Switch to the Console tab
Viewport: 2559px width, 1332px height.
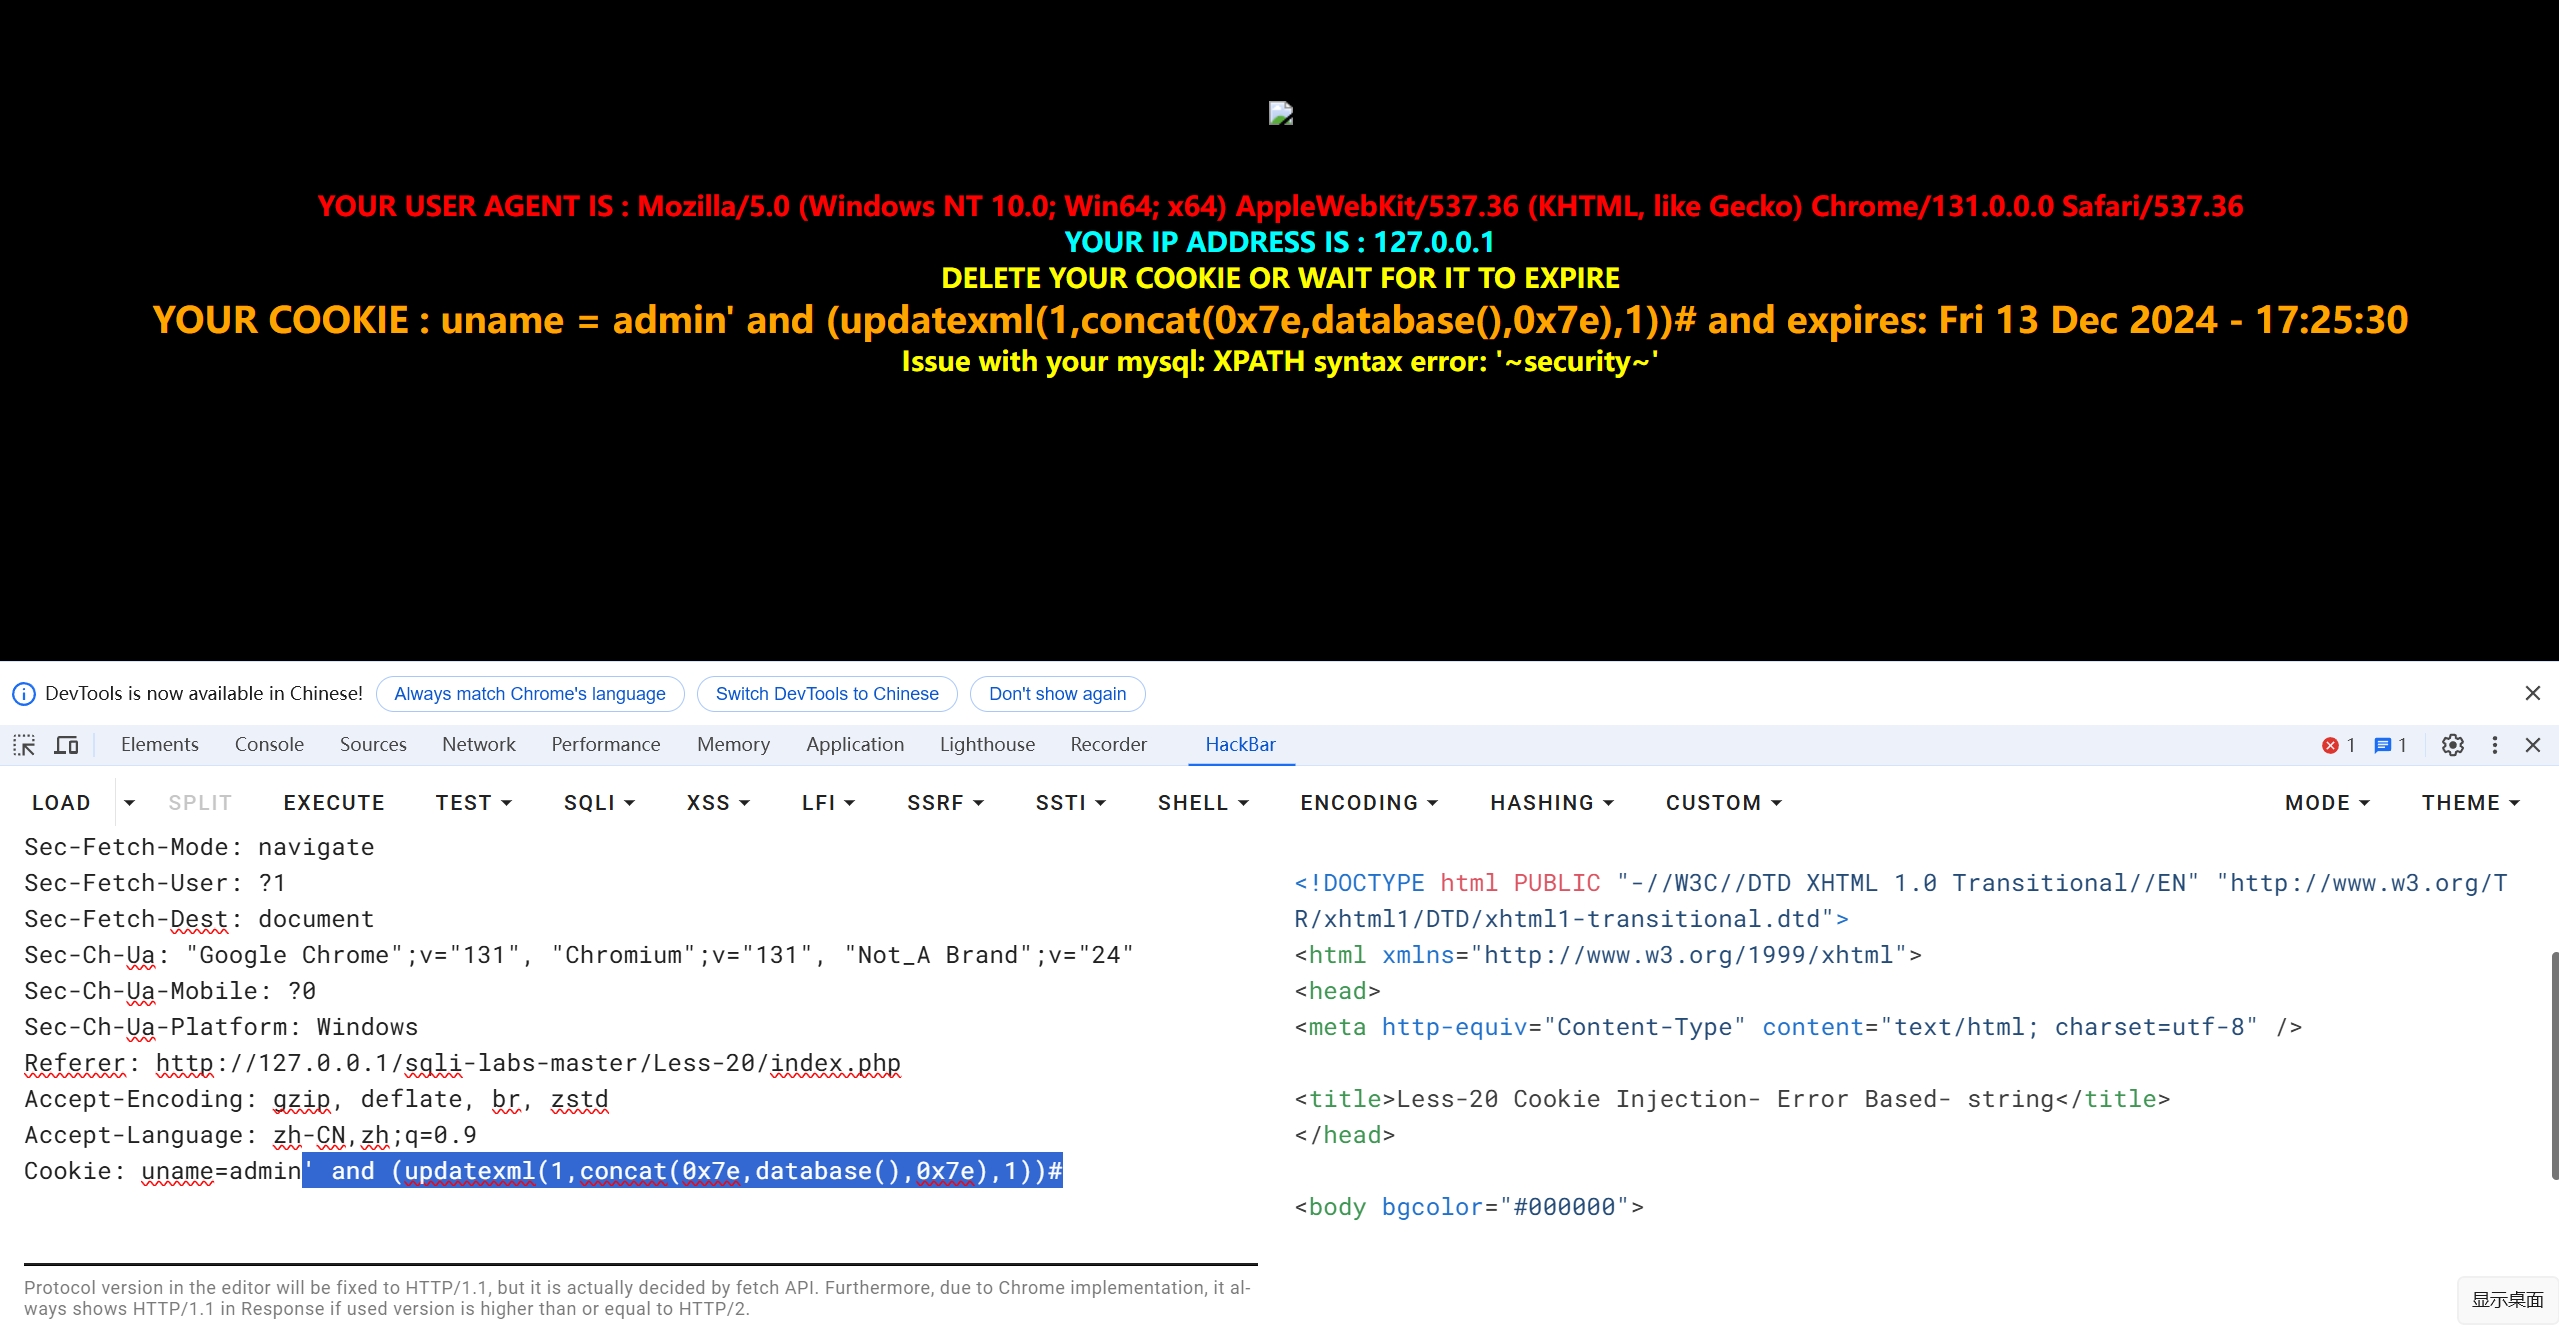point(269,745)
